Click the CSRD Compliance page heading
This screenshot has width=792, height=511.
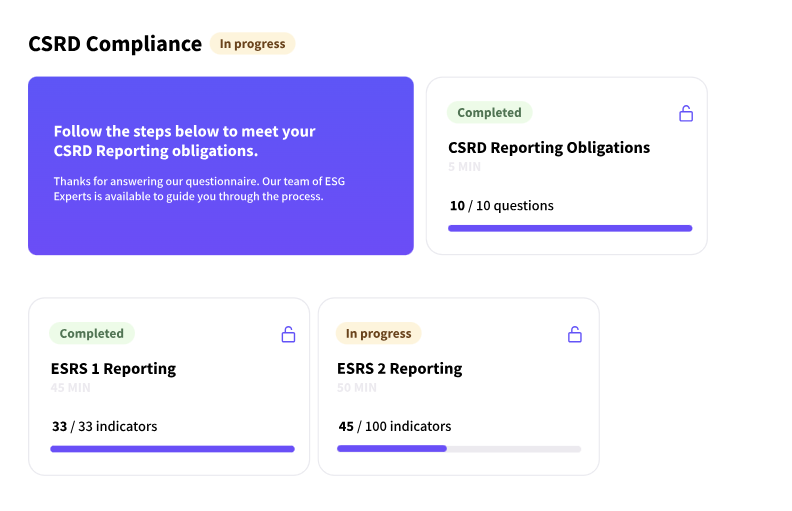pos(115,44)
